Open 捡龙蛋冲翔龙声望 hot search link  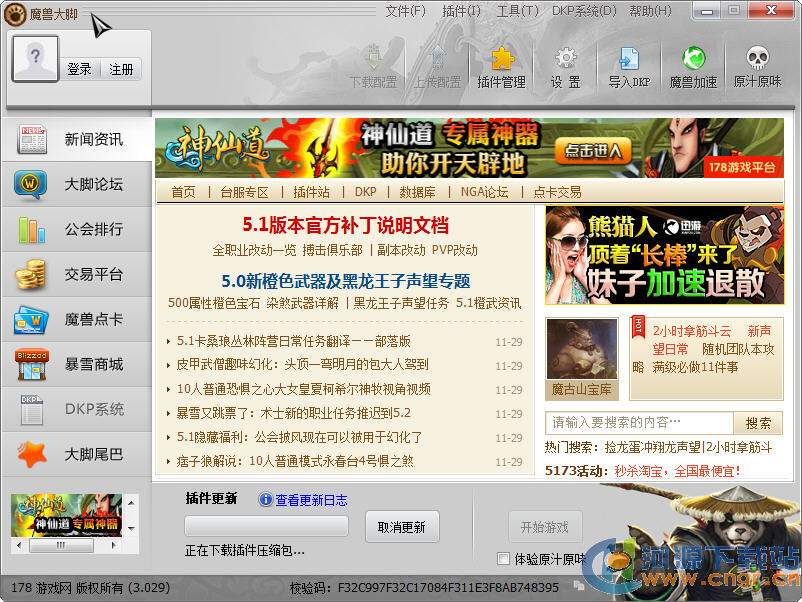click(x=652, y=448)
